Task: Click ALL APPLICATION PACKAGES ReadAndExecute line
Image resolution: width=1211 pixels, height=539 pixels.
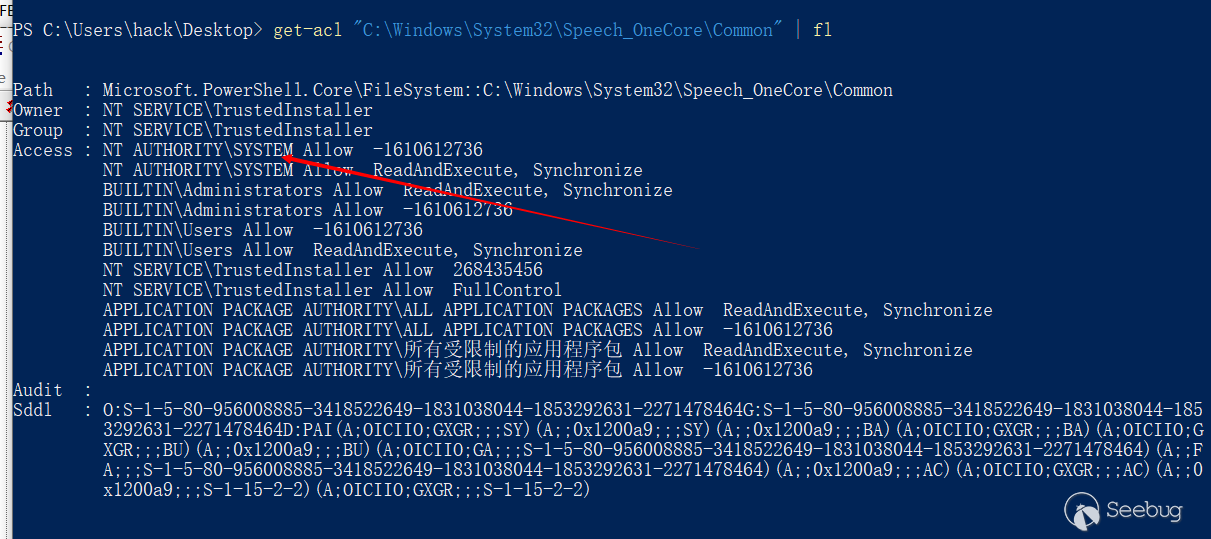Action: coord(547,310)
